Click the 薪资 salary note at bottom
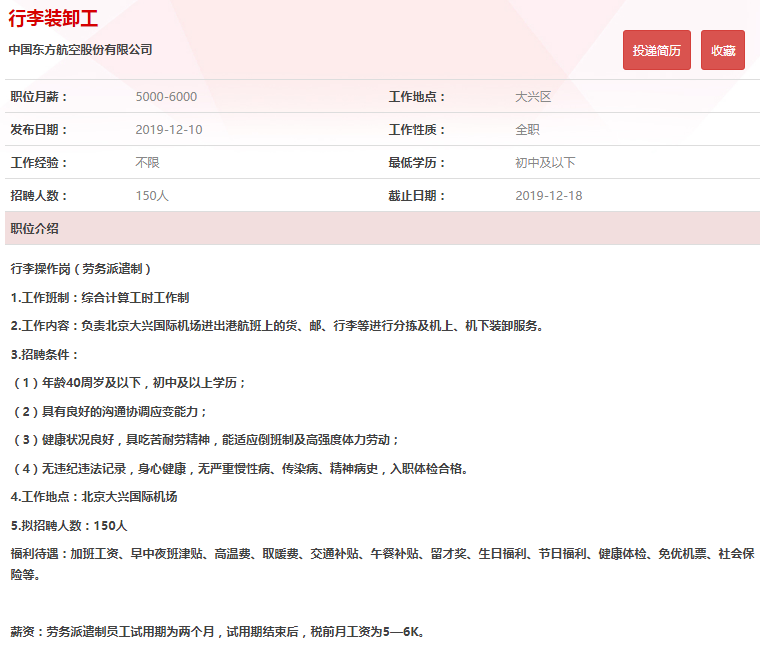760x646 pixels. point(218,631)
